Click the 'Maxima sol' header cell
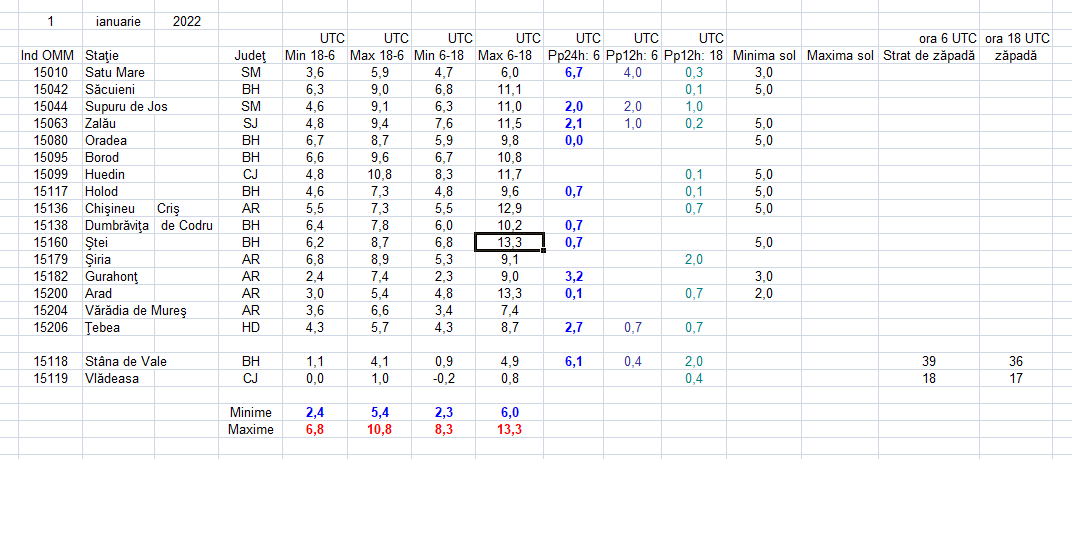The image size is (1072, 540). click(x=840, y=55)
